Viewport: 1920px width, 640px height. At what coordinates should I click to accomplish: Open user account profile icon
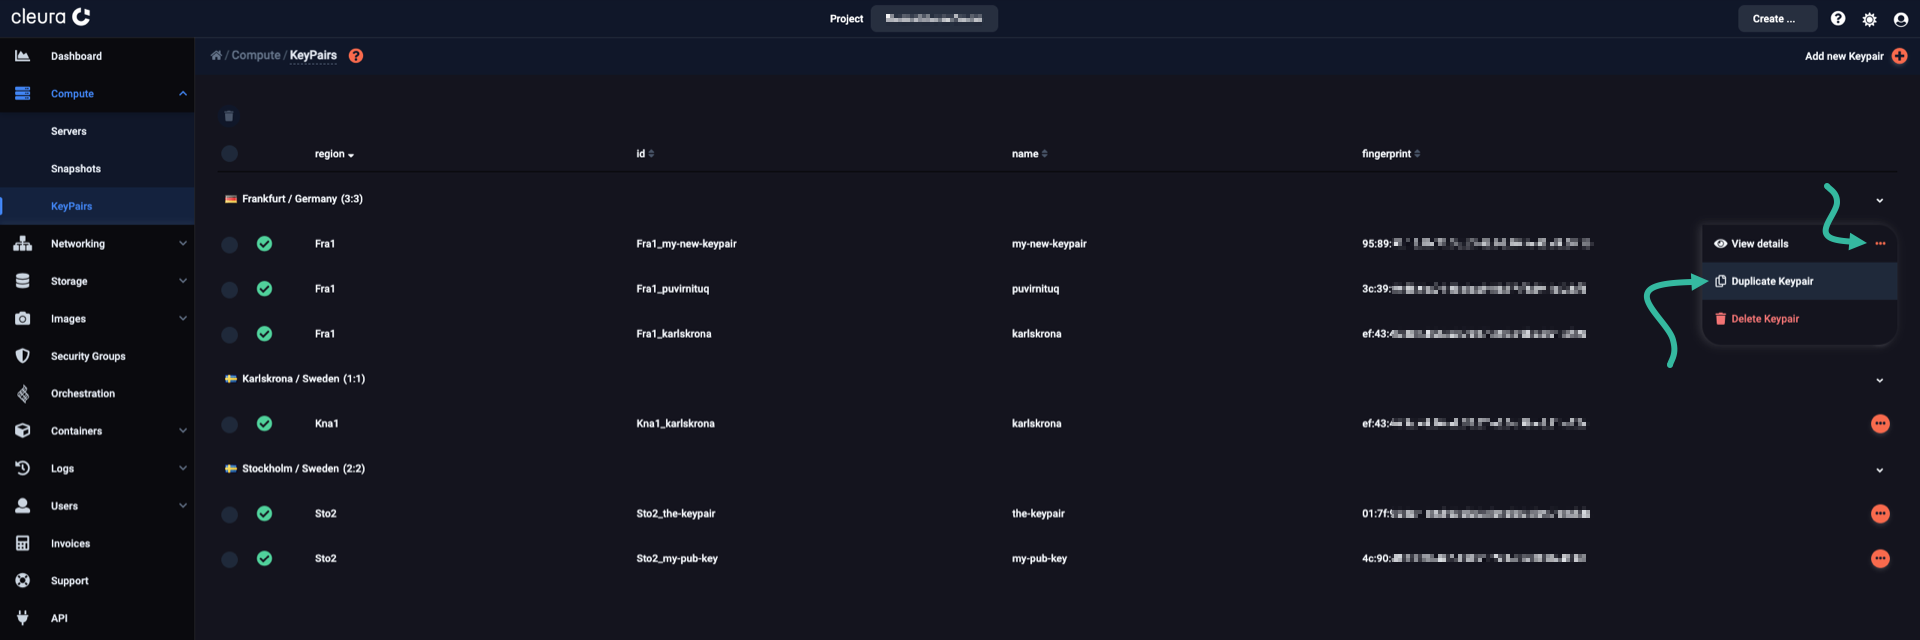(1901, 19)
